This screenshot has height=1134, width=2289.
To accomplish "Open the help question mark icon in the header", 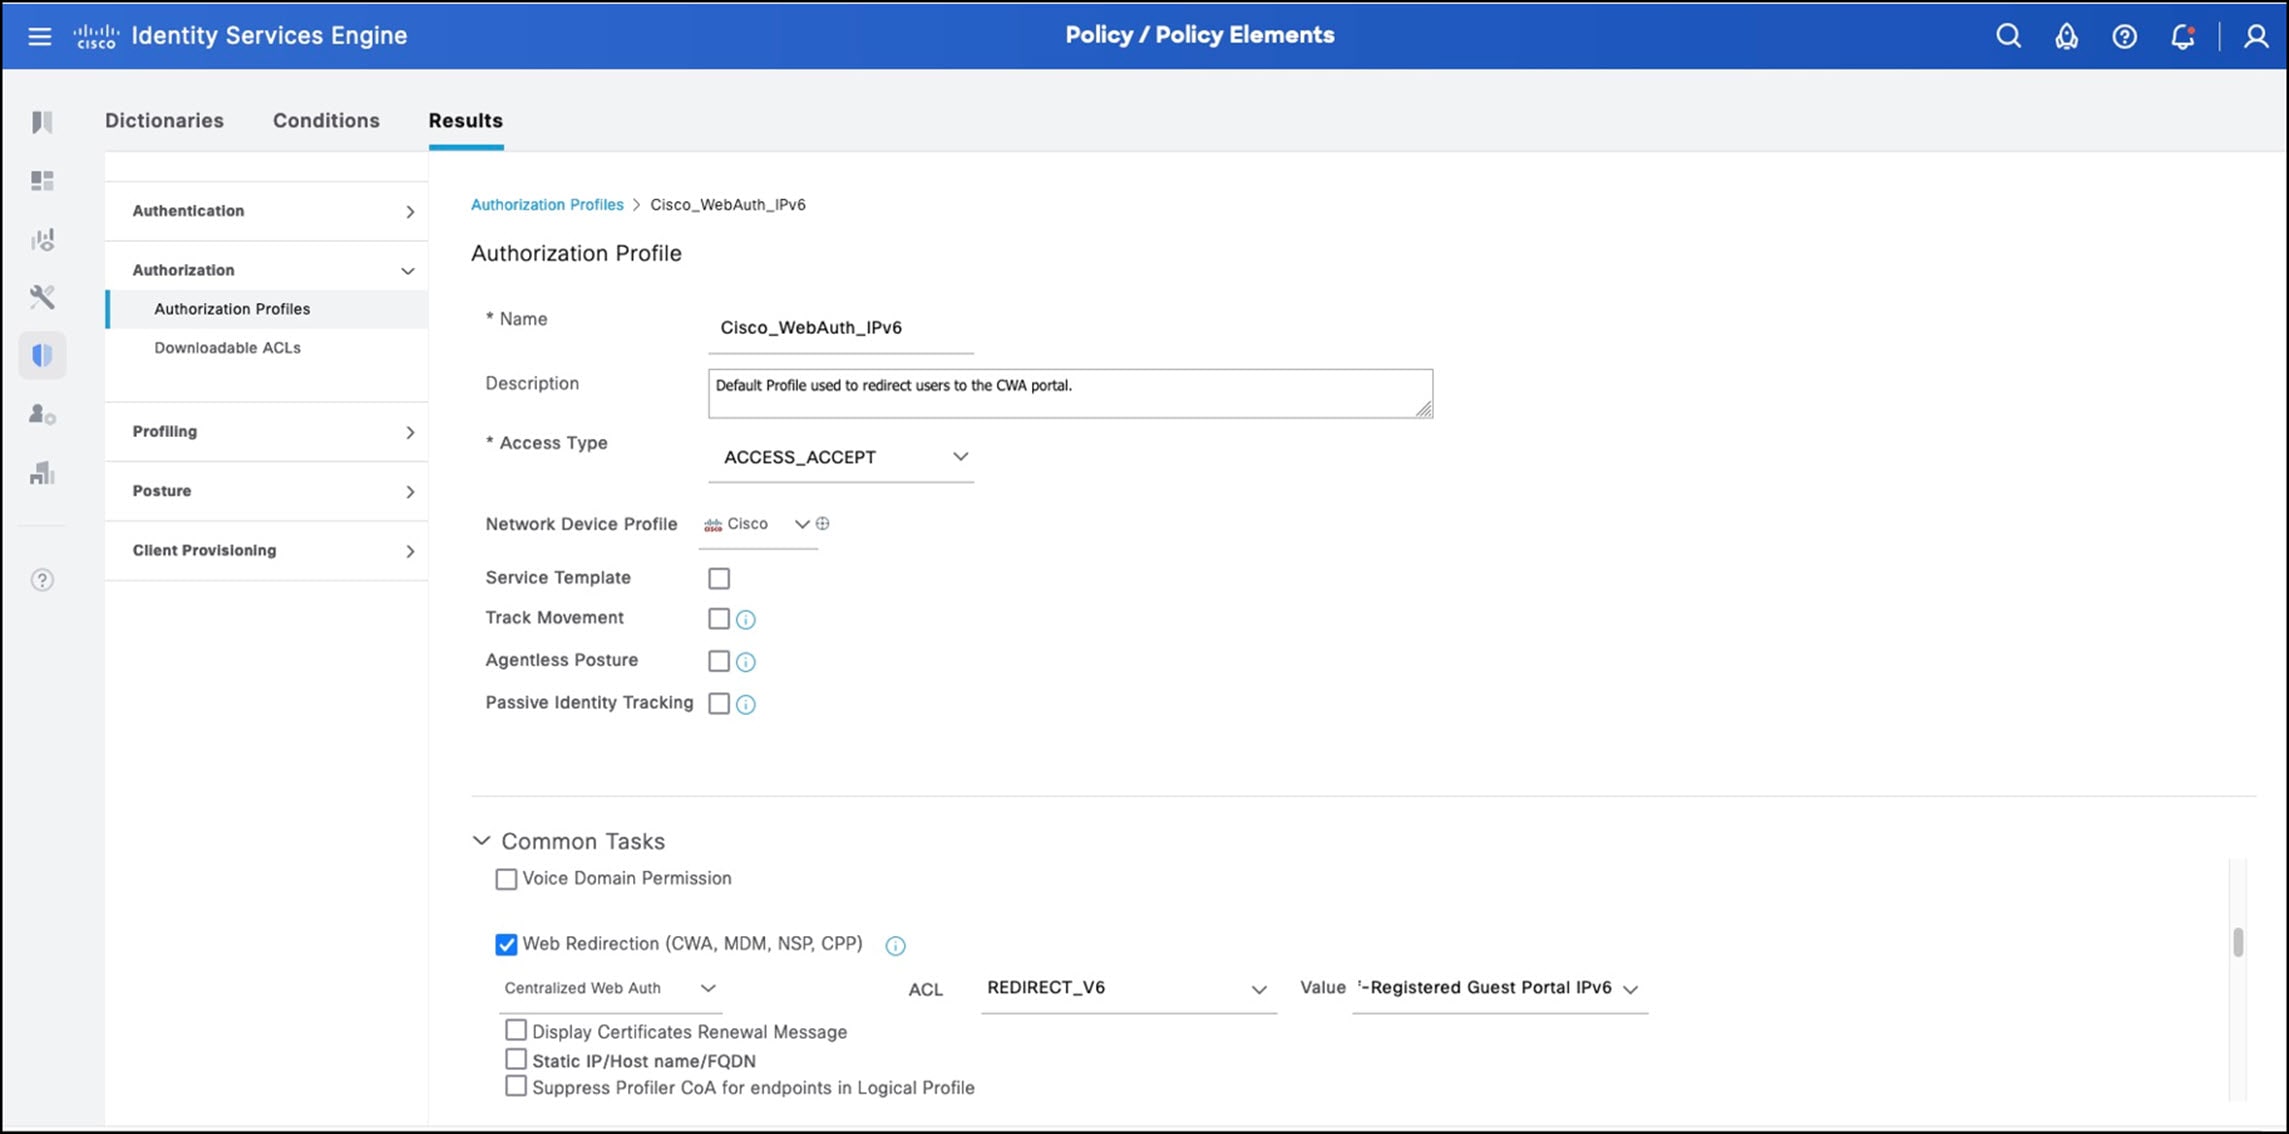I will point(2124,36).
